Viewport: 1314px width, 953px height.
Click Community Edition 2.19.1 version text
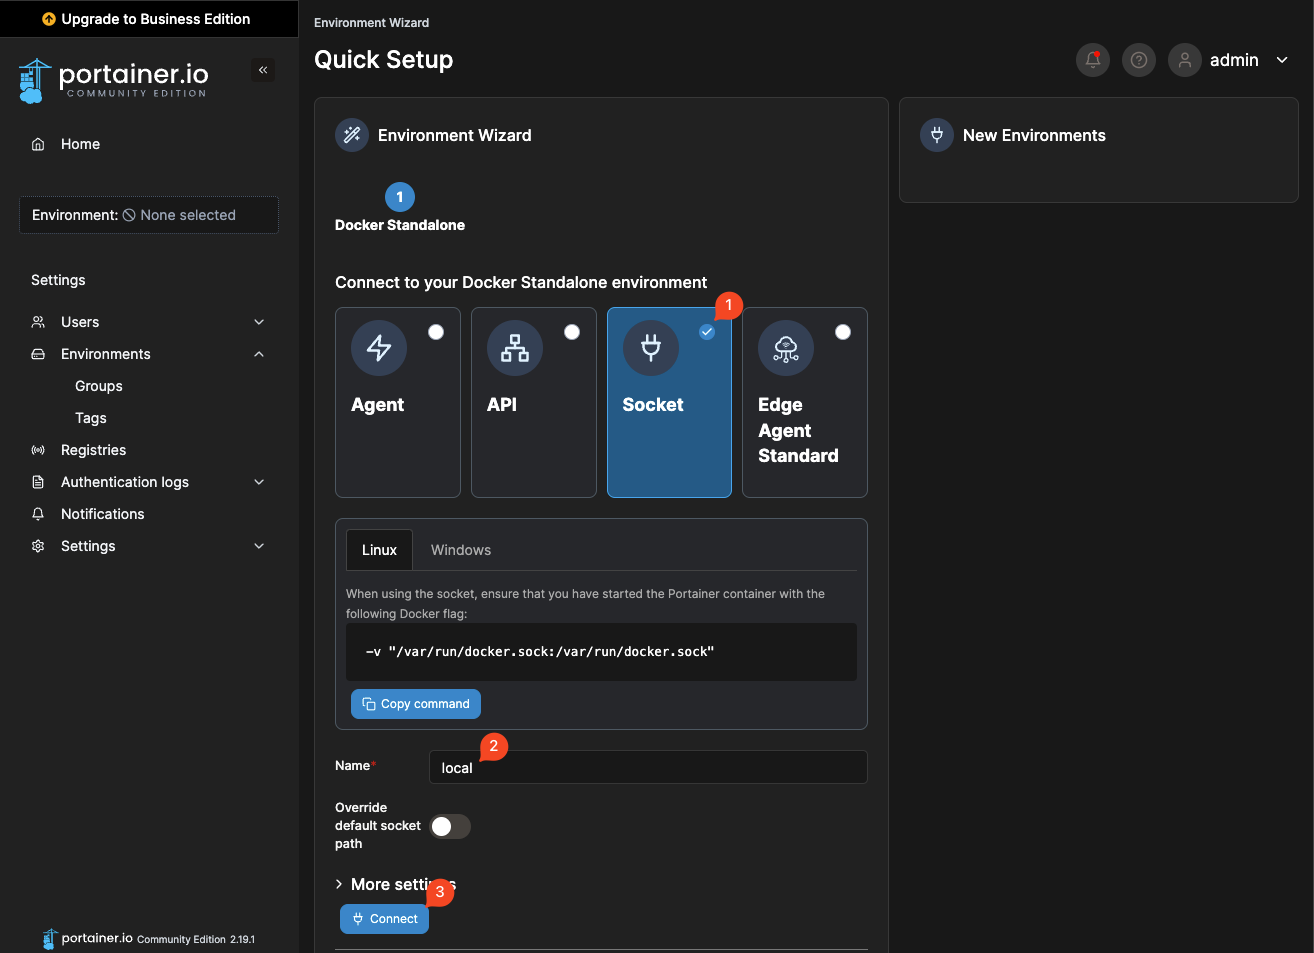click(196, 939)
